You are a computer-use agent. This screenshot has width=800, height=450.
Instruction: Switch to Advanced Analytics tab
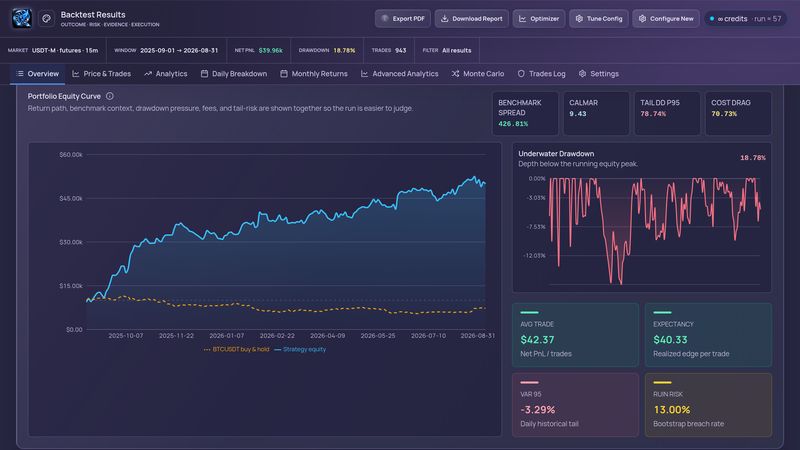[x=399, y=74]
